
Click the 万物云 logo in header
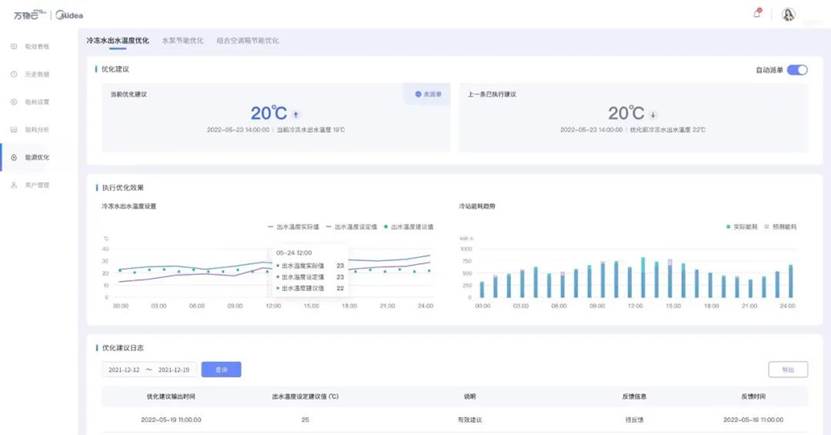[29, 15]
